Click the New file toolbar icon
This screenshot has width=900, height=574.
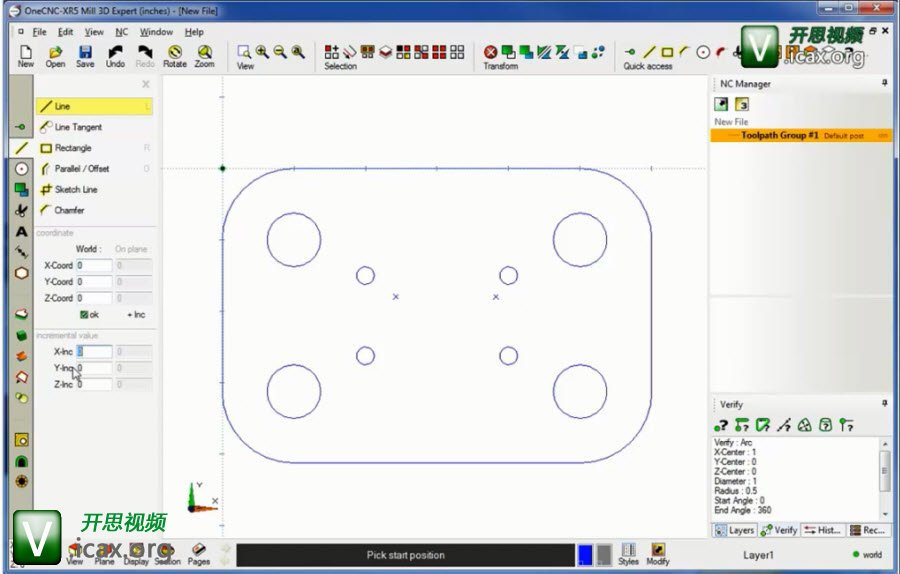point(25,56)
